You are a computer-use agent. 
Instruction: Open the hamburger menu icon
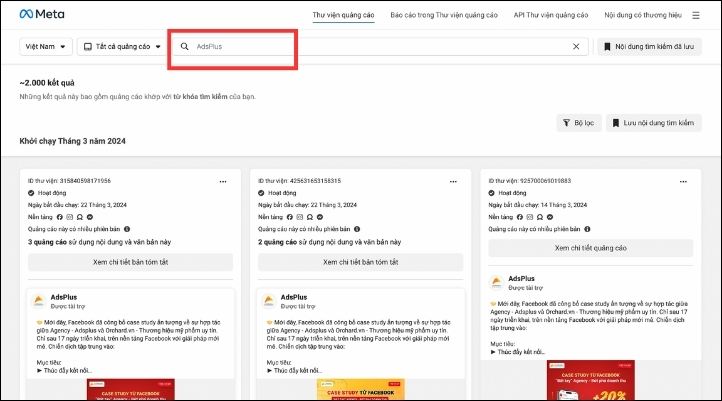pos(696,15)
